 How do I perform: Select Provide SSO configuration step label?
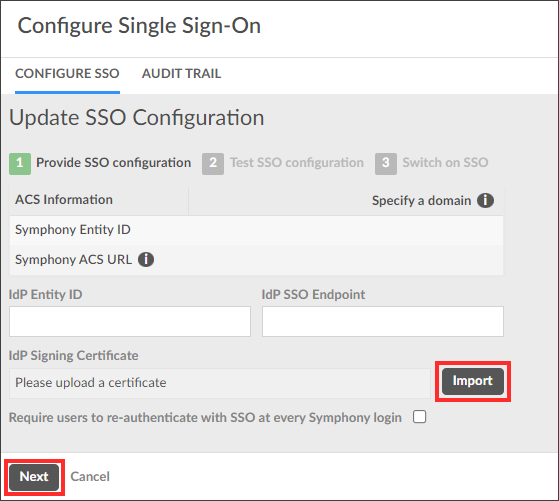coord(114,163)
